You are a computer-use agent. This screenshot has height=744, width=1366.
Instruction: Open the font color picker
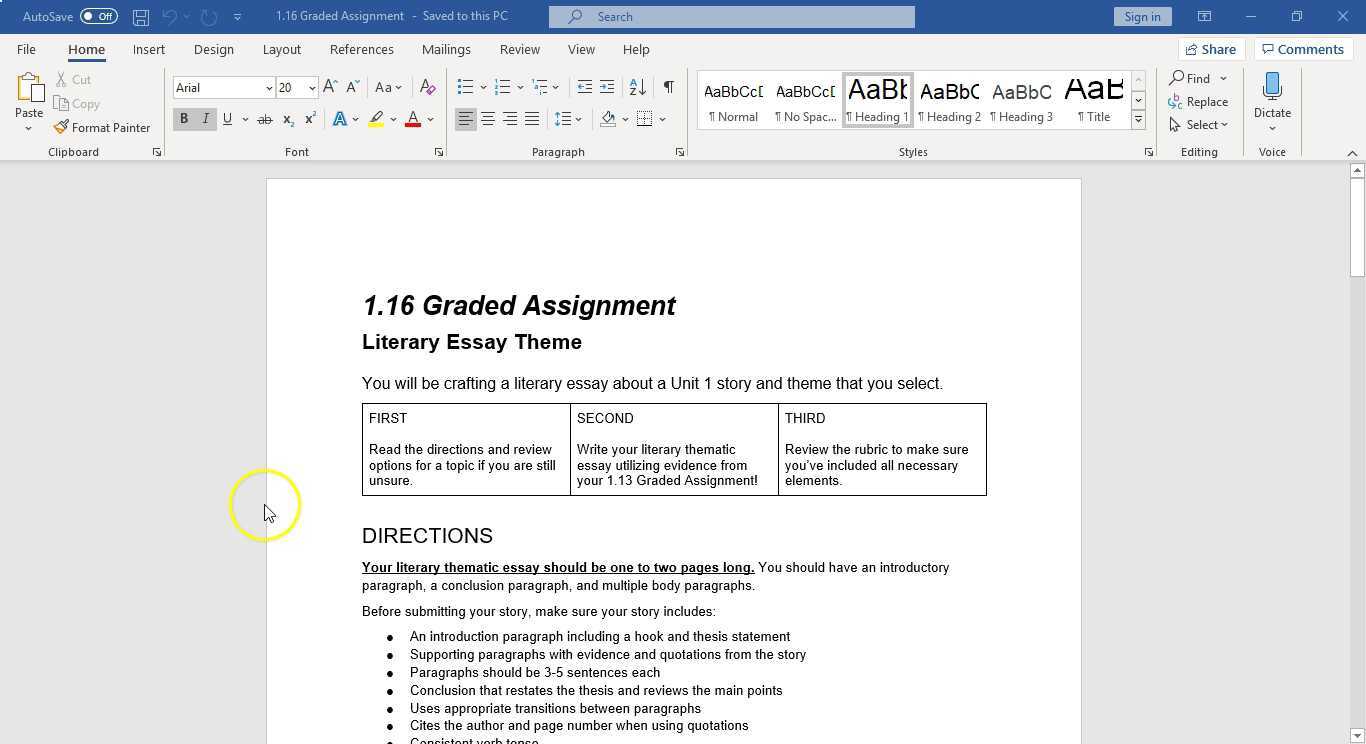point(430,118)
